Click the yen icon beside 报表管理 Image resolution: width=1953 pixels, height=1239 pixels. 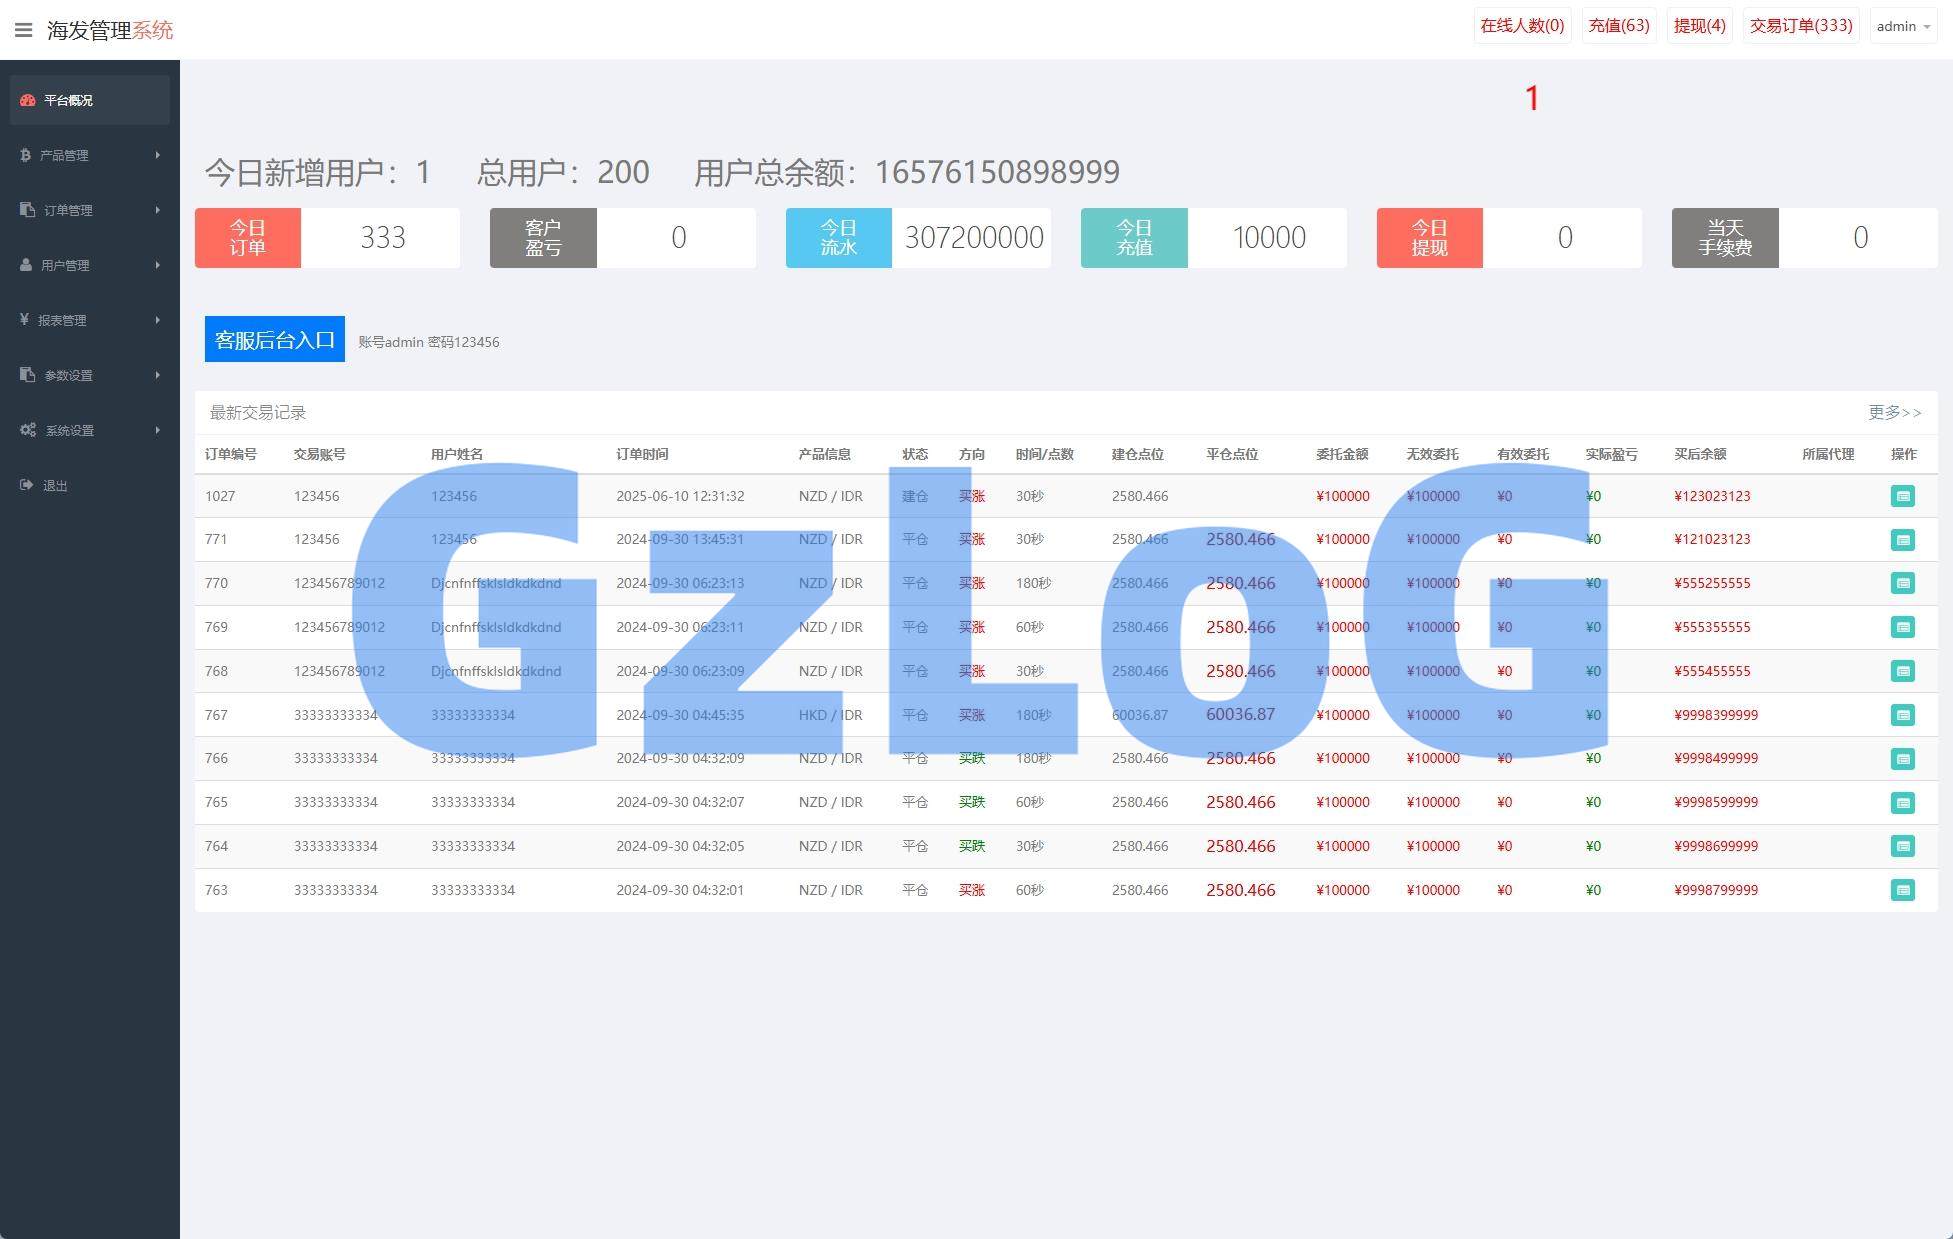[24, 320]
